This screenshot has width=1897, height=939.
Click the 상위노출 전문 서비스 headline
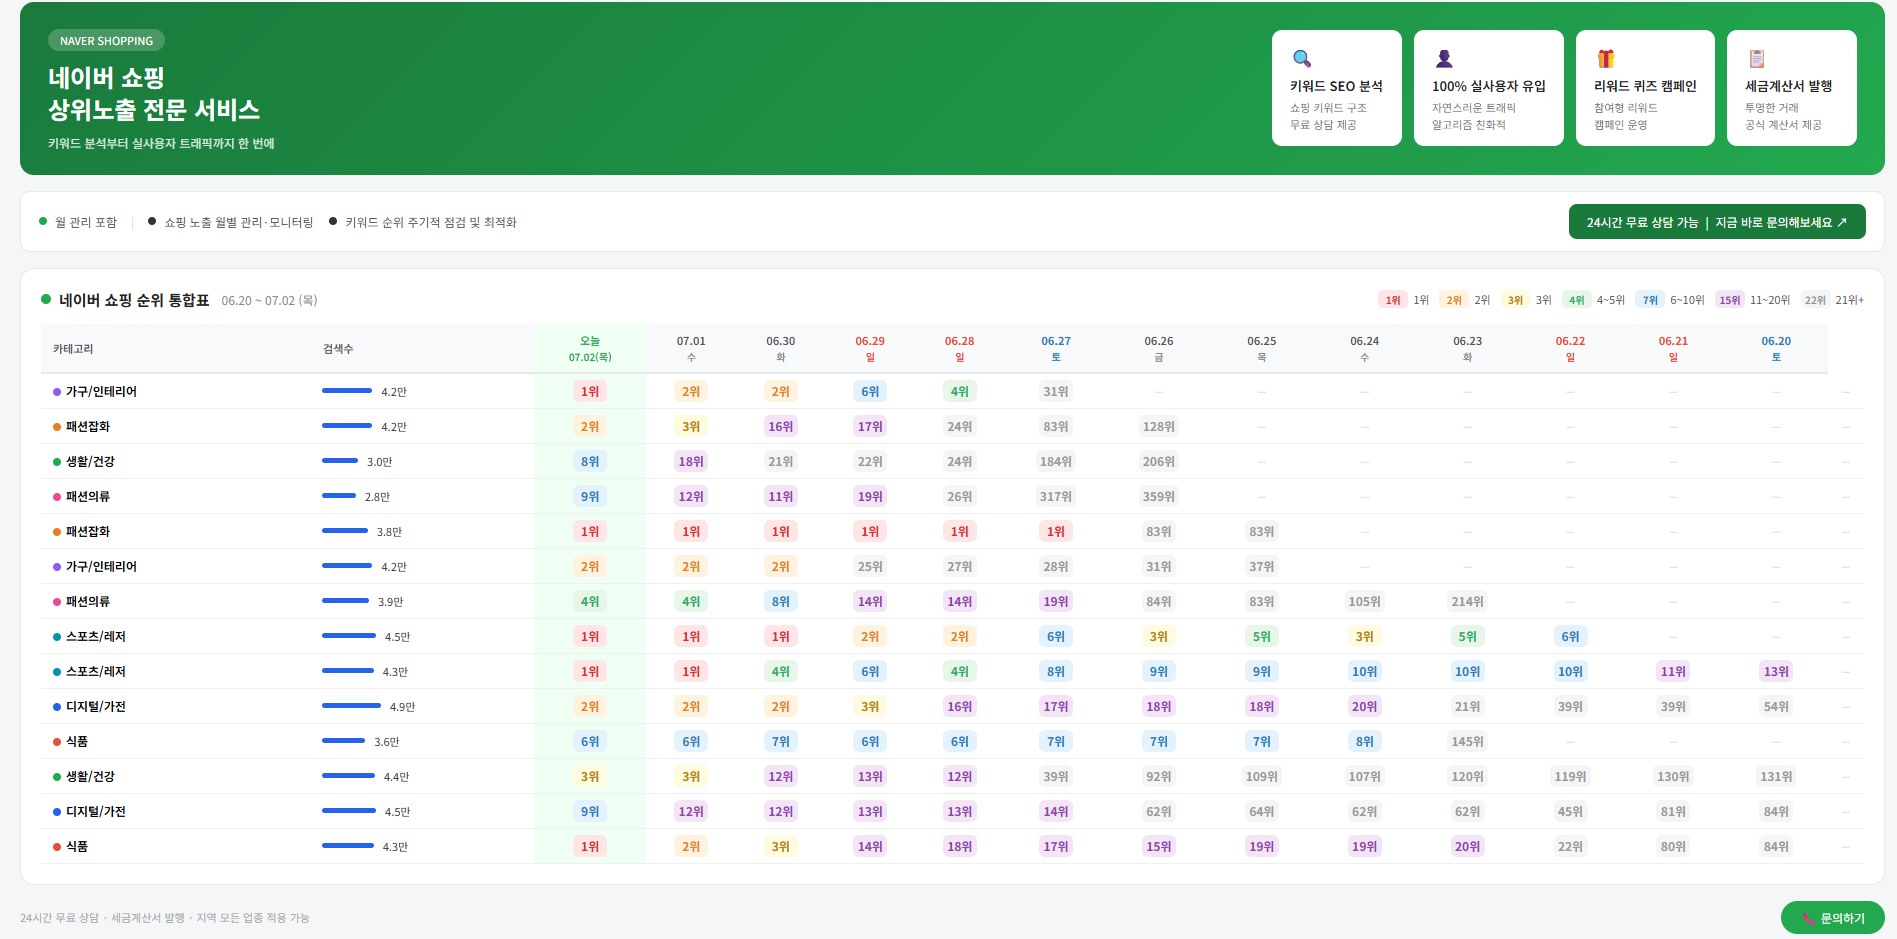pyautogui.click(x=154, y=110)
